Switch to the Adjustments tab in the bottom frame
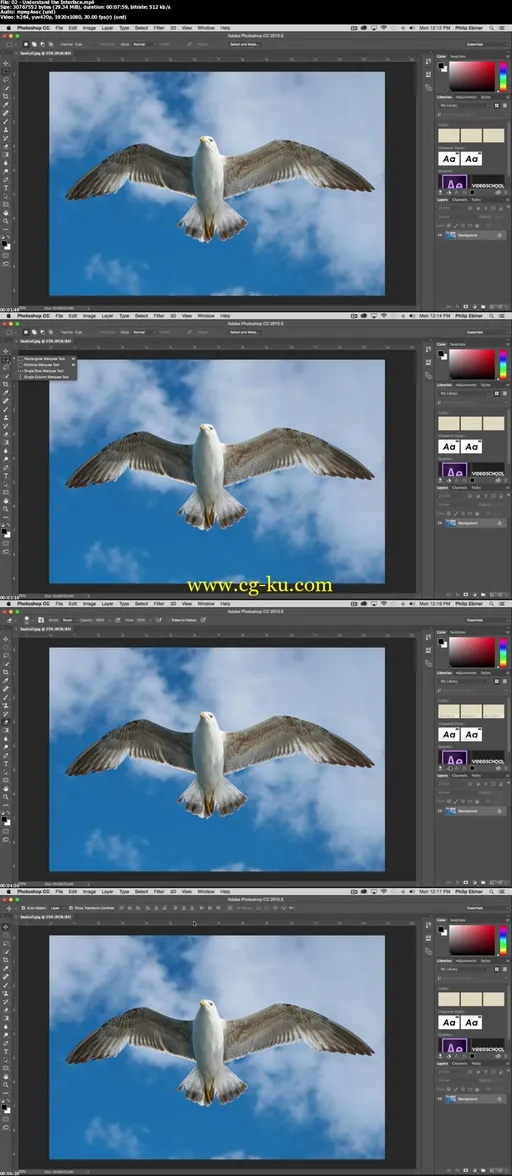The height and width of the screenshot is (1176, 512). 466,961
